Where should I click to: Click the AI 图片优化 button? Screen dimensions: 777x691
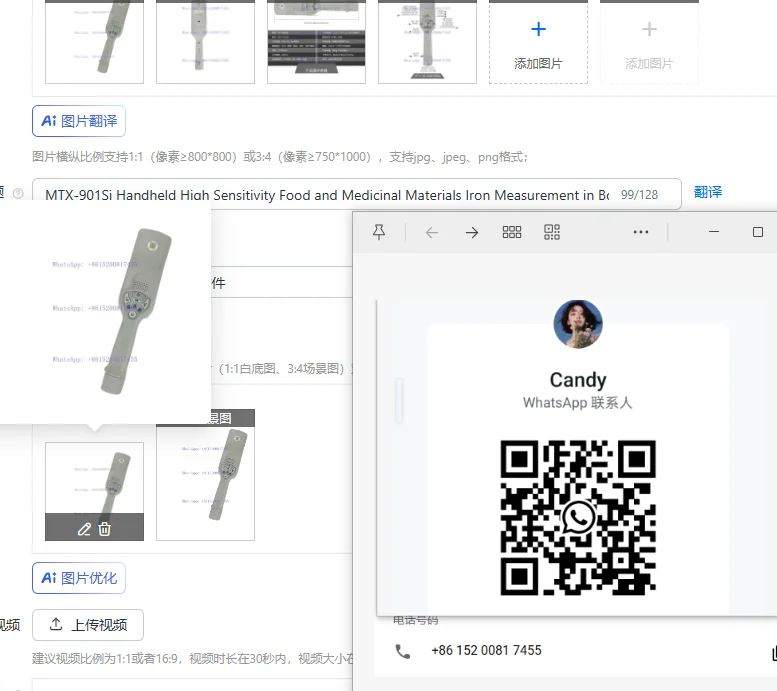79,578
